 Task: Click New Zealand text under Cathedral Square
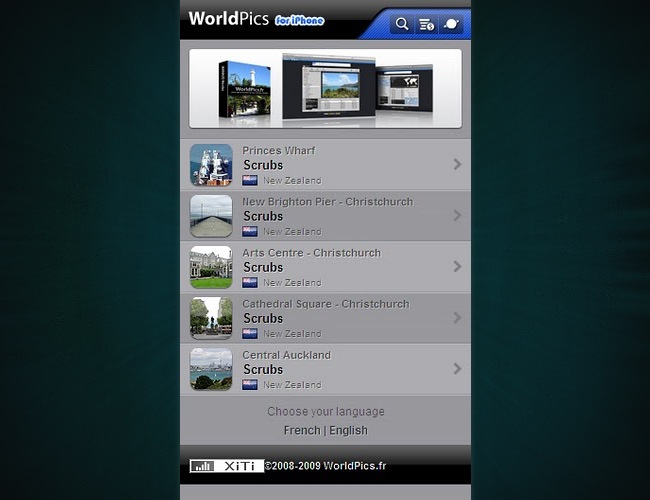pos(292,334)
